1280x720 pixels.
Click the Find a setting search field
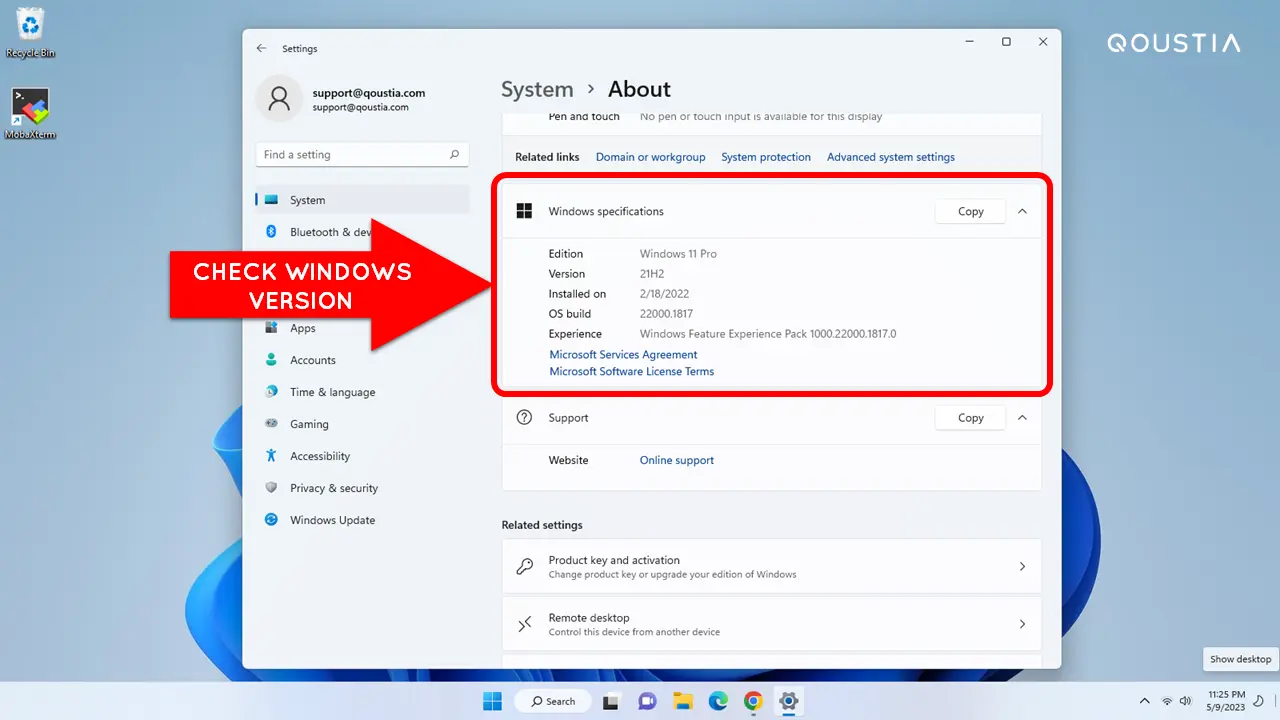coord(362,155)
